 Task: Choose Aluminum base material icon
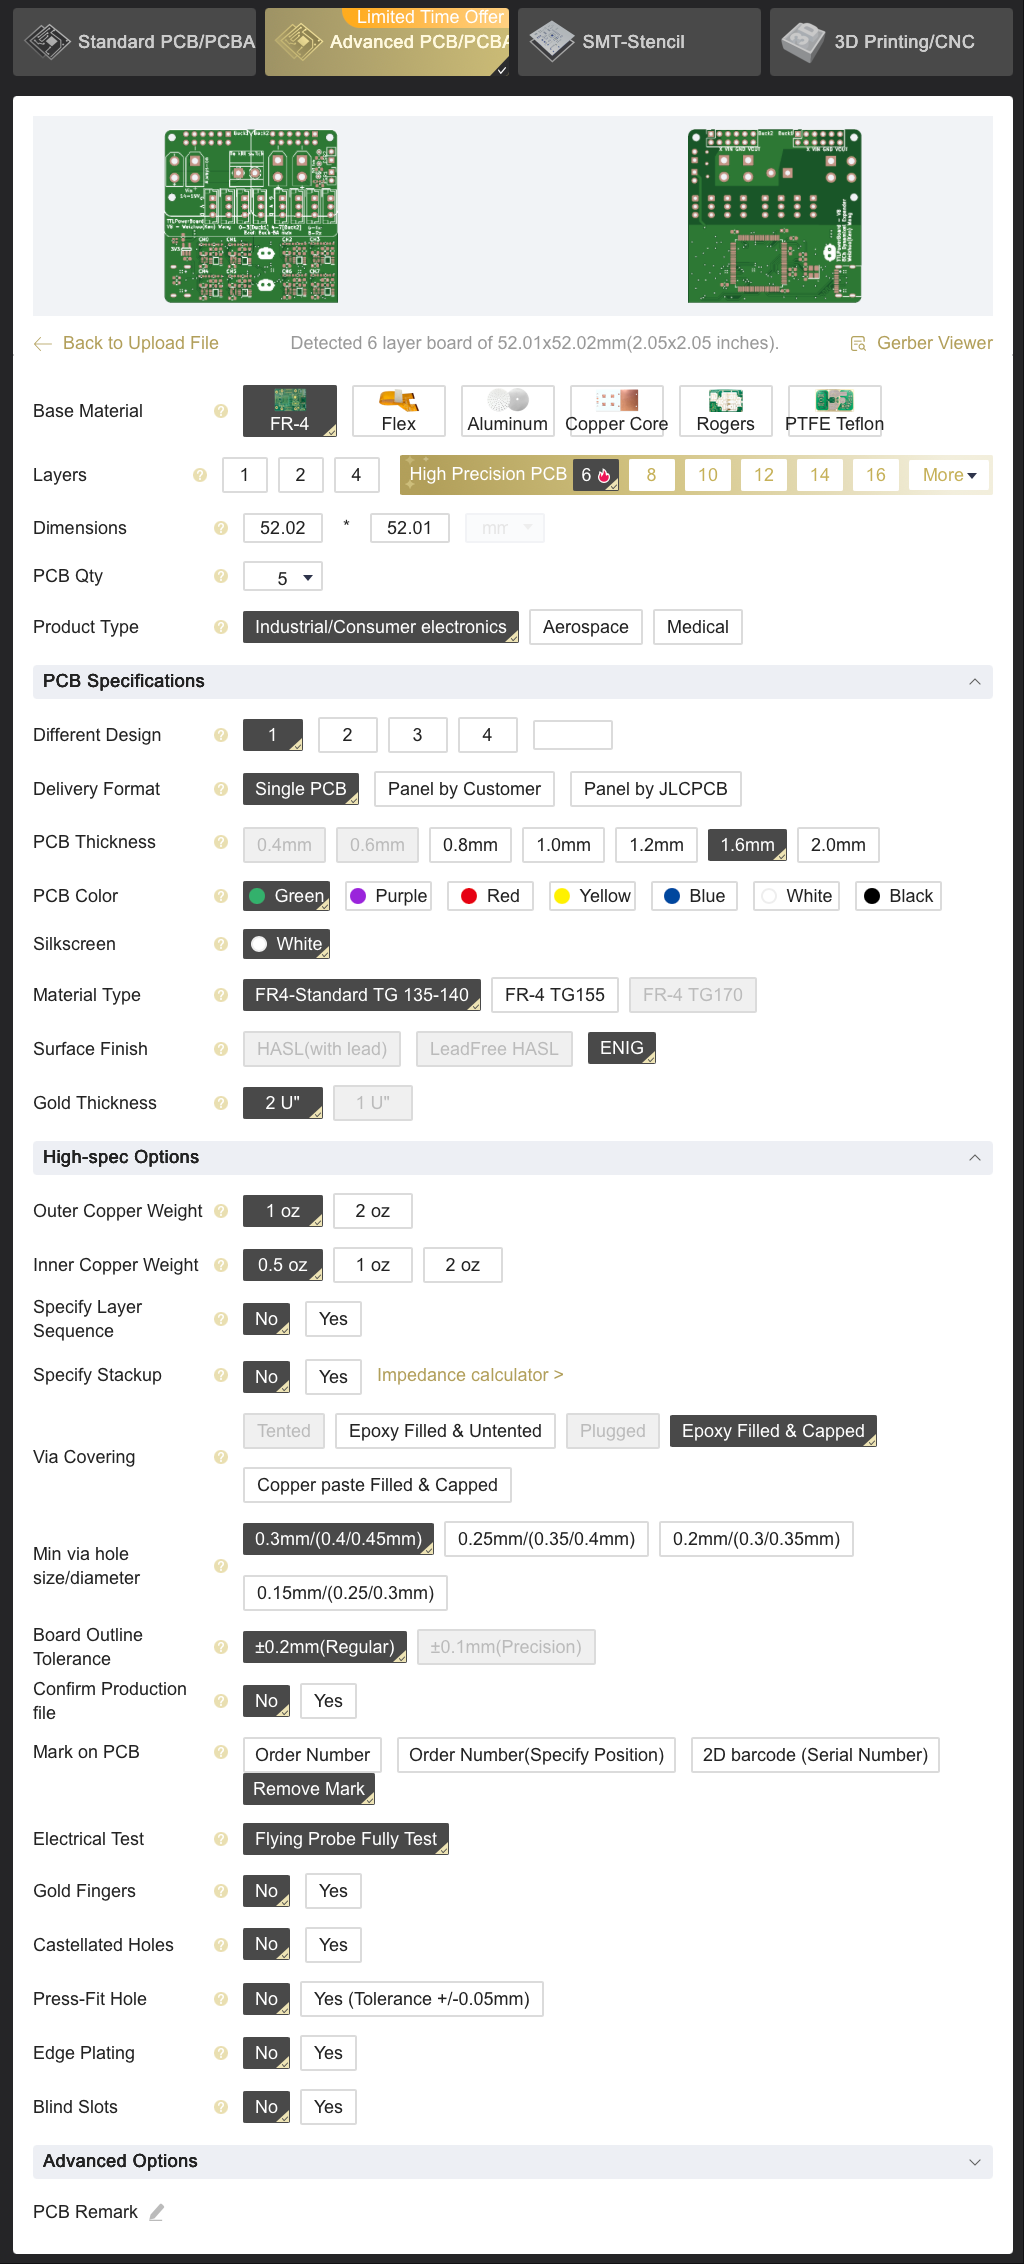tap(507, 401)
